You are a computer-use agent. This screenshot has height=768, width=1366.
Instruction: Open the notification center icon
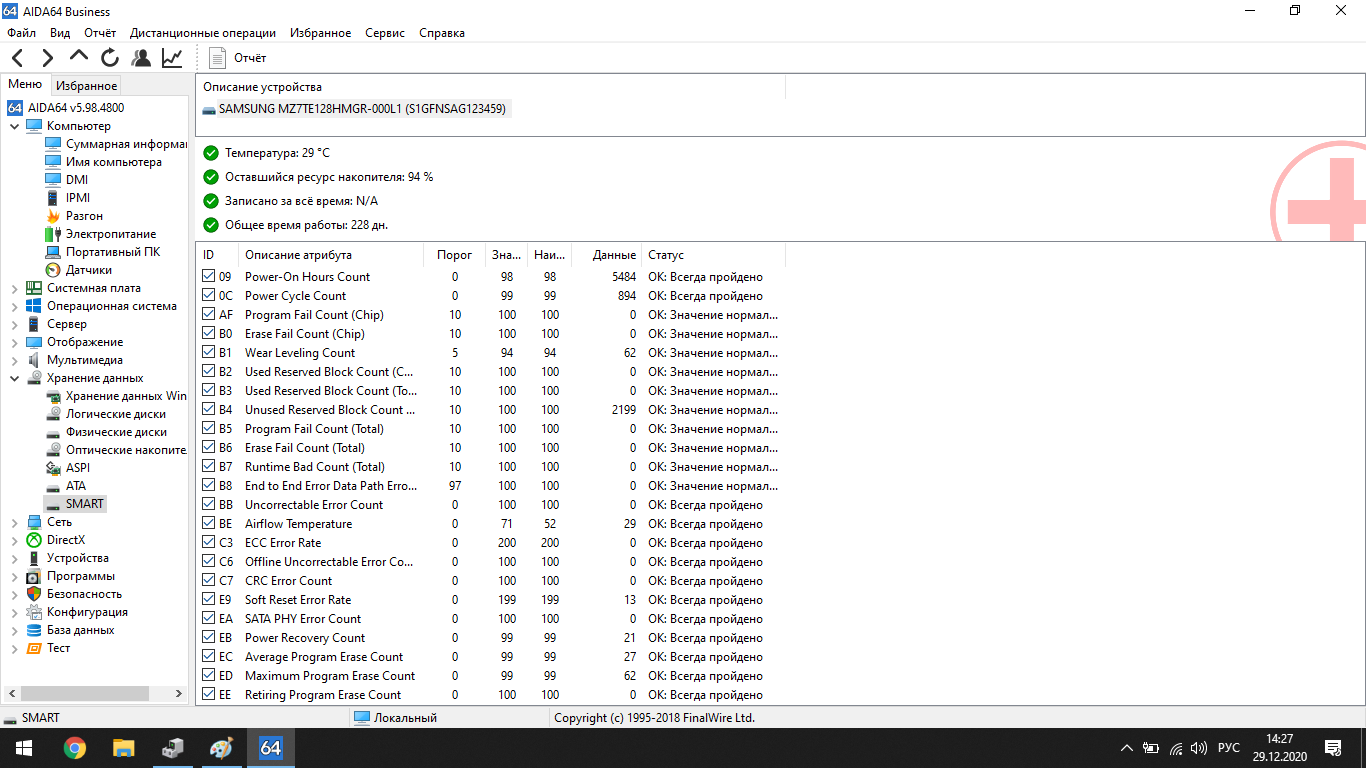point(1333,748)
